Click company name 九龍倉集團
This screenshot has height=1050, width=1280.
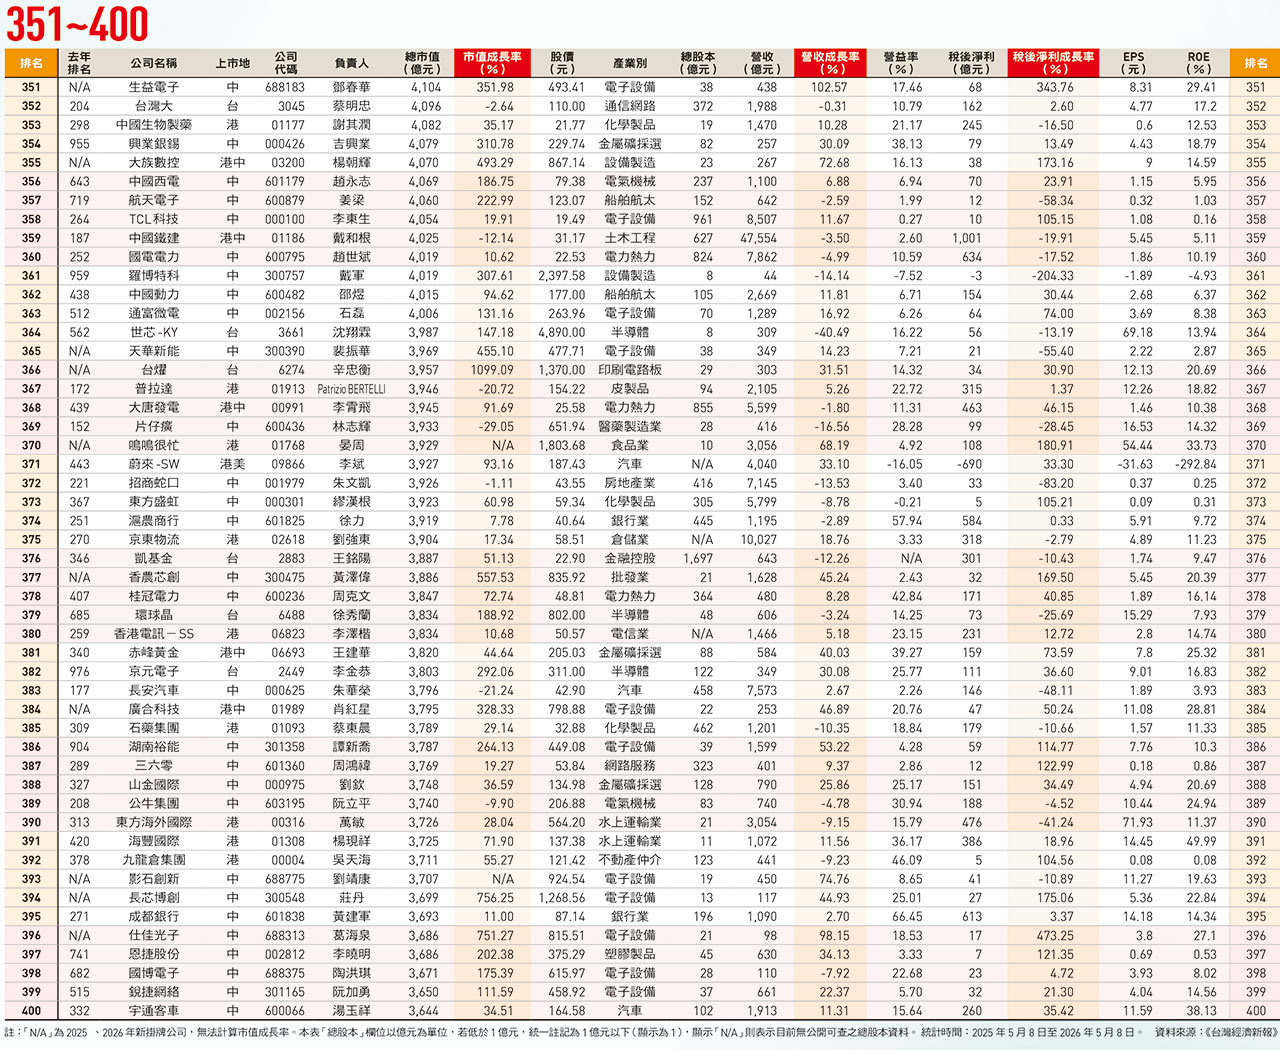tap(154, 860)
